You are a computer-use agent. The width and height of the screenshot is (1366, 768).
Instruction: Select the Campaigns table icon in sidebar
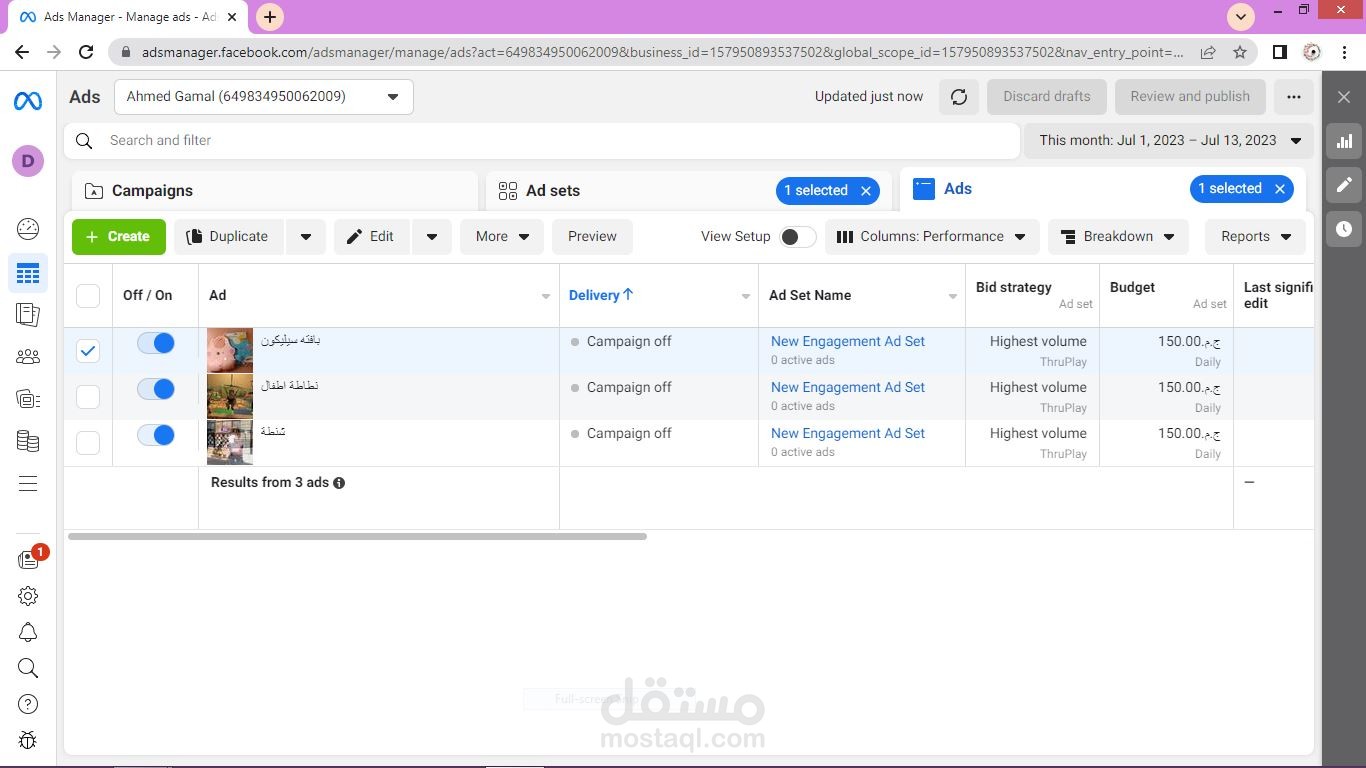(28, 272)
